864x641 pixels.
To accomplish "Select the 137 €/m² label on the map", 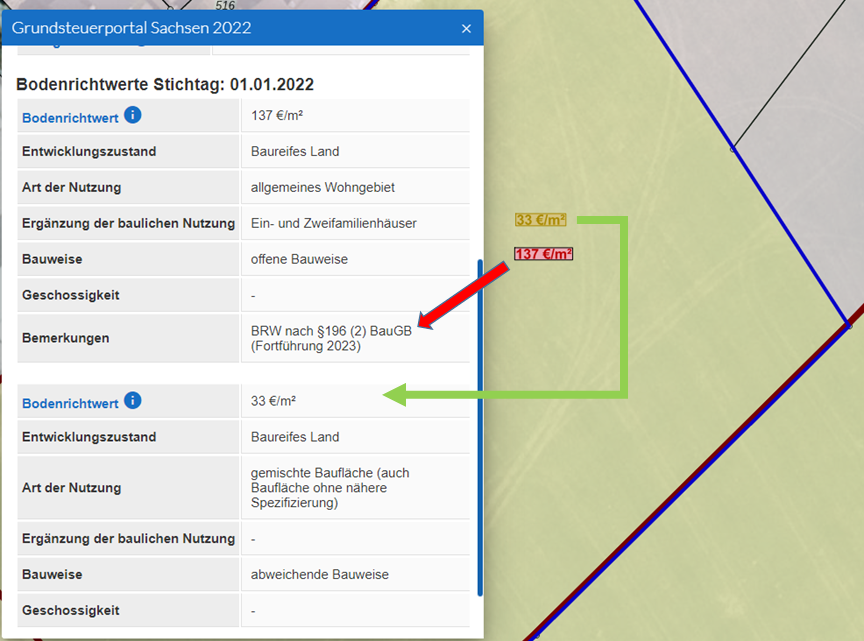I will [543, 254].
